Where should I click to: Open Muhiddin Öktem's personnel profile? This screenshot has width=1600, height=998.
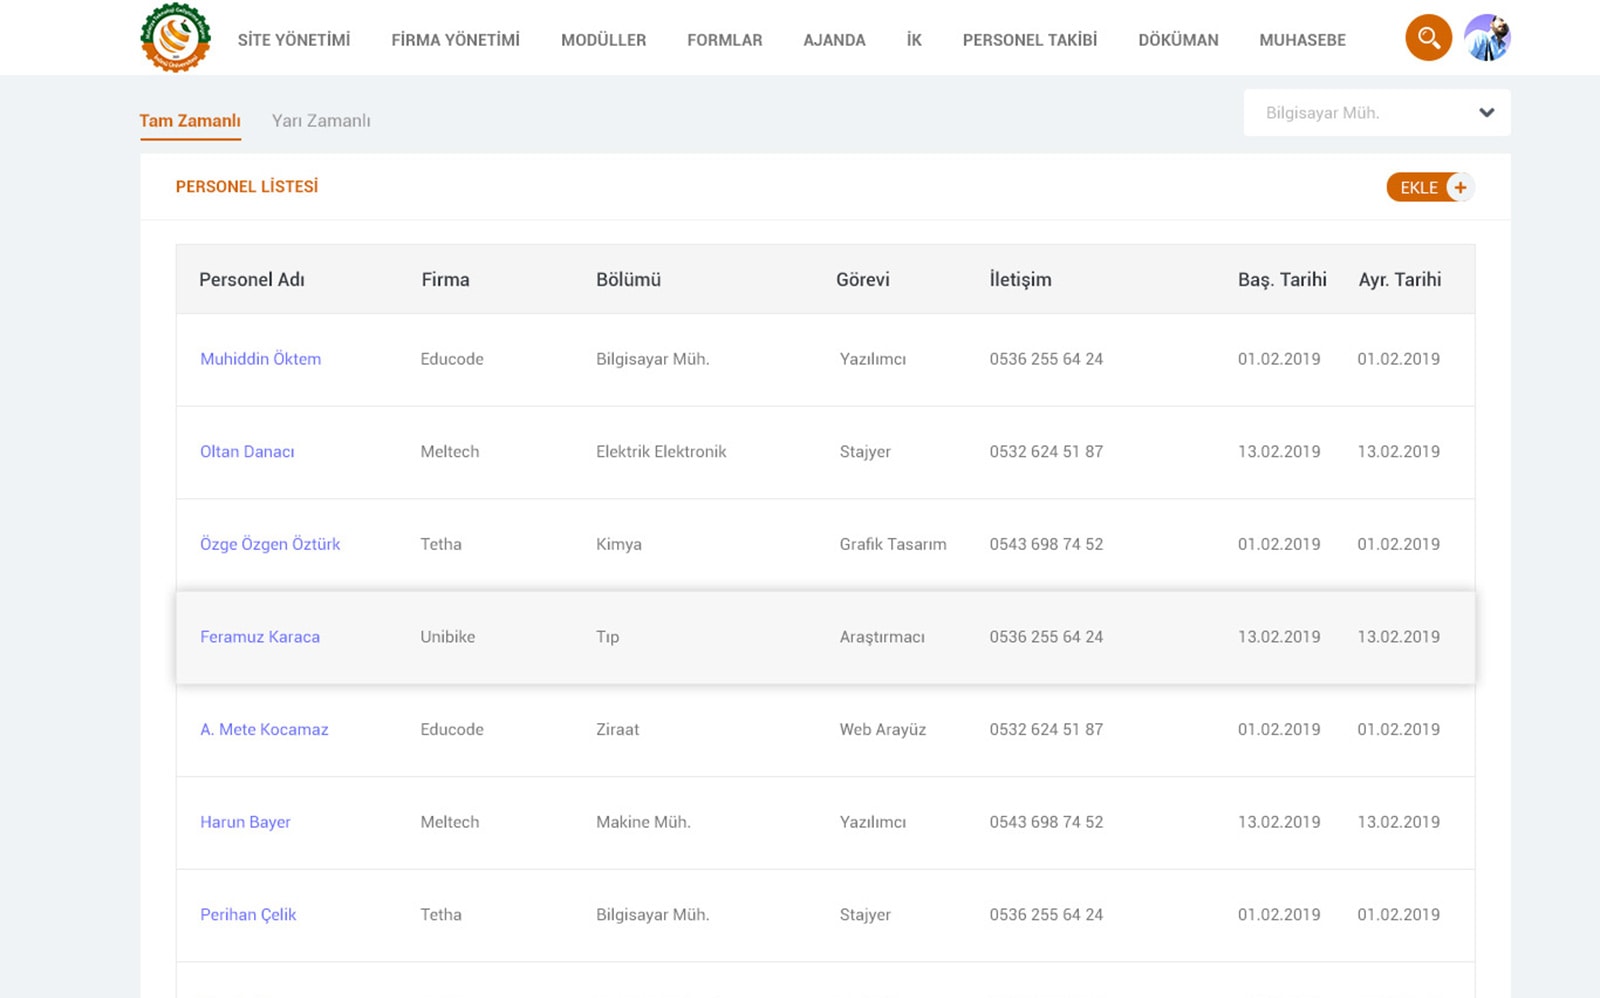point(260,359)
